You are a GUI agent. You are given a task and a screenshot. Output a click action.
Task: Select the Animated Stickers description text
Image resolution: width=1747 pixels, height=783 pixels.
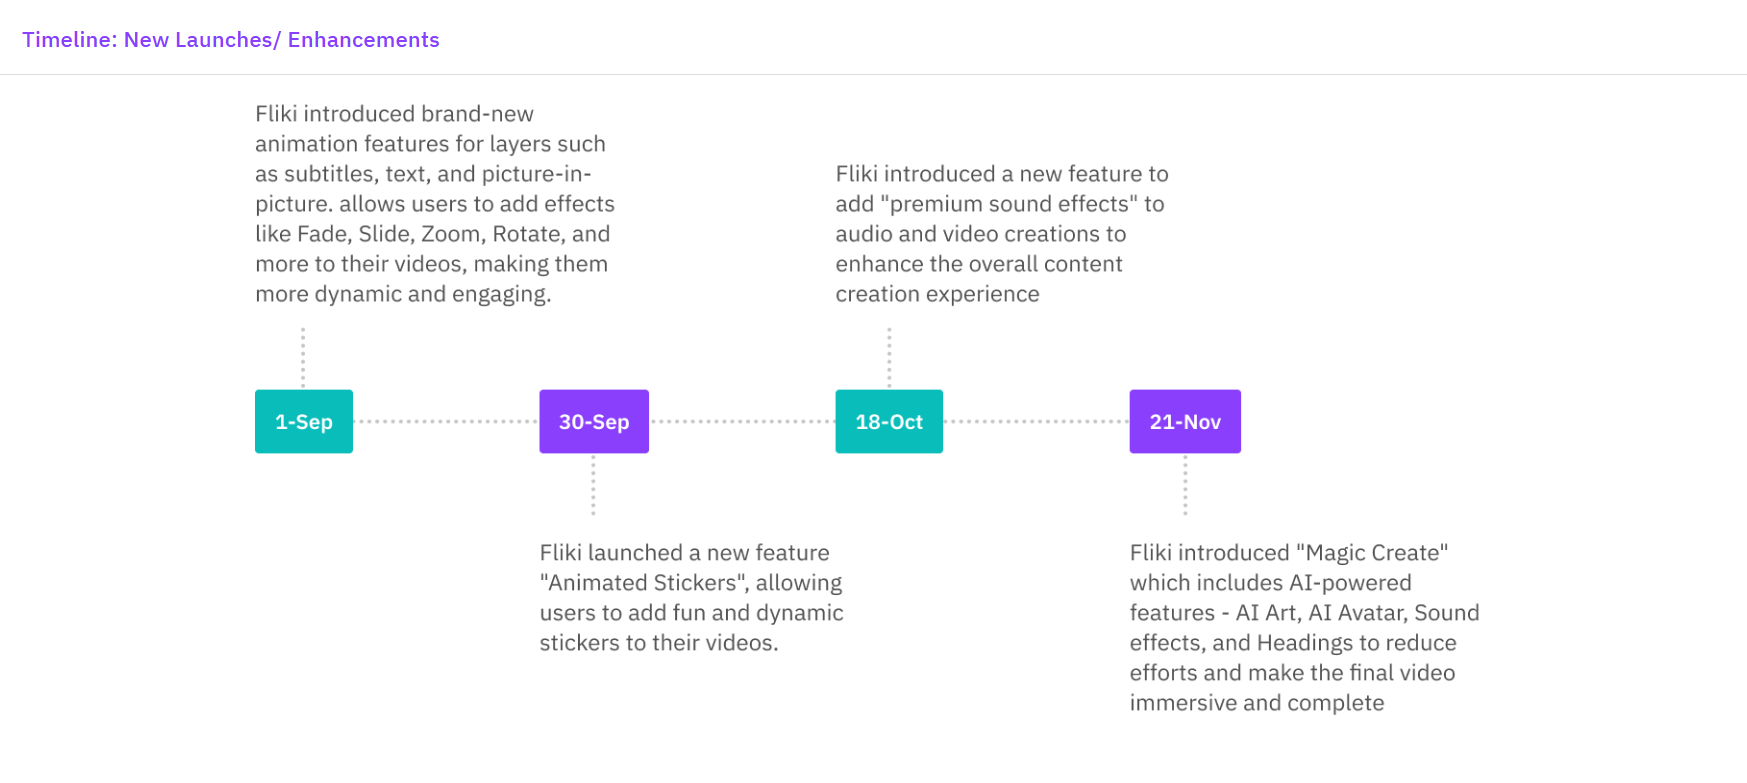[x=691, y=598]
